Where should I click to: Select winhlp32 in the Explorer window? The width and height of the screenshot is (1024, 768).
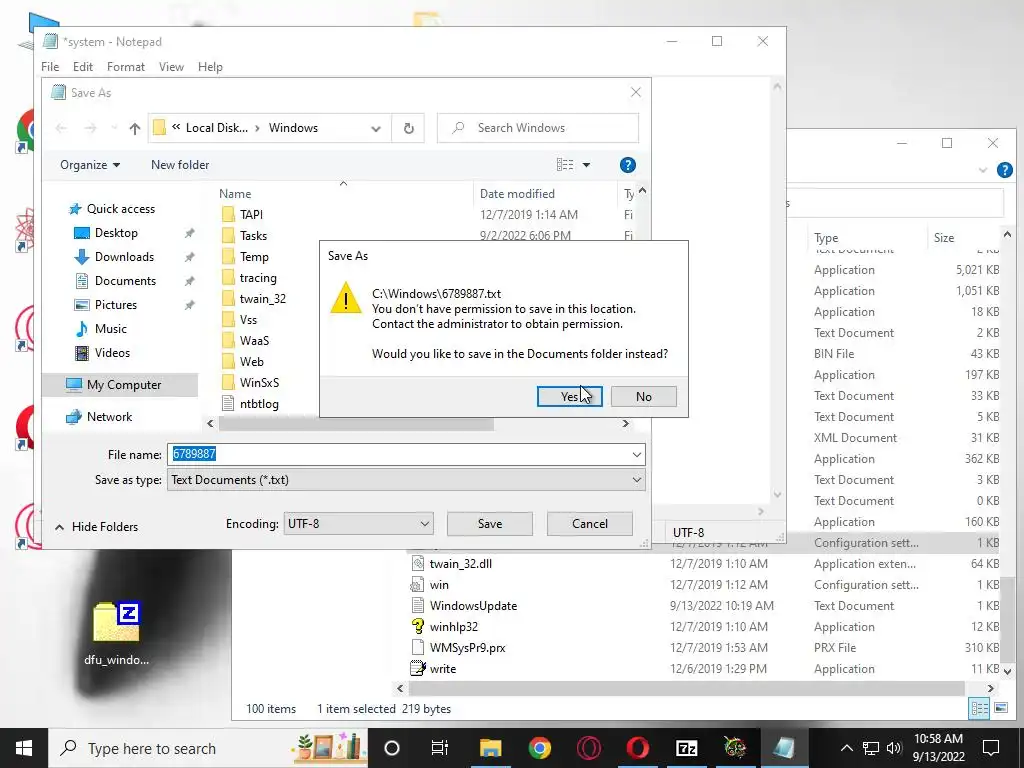[454, 626]
